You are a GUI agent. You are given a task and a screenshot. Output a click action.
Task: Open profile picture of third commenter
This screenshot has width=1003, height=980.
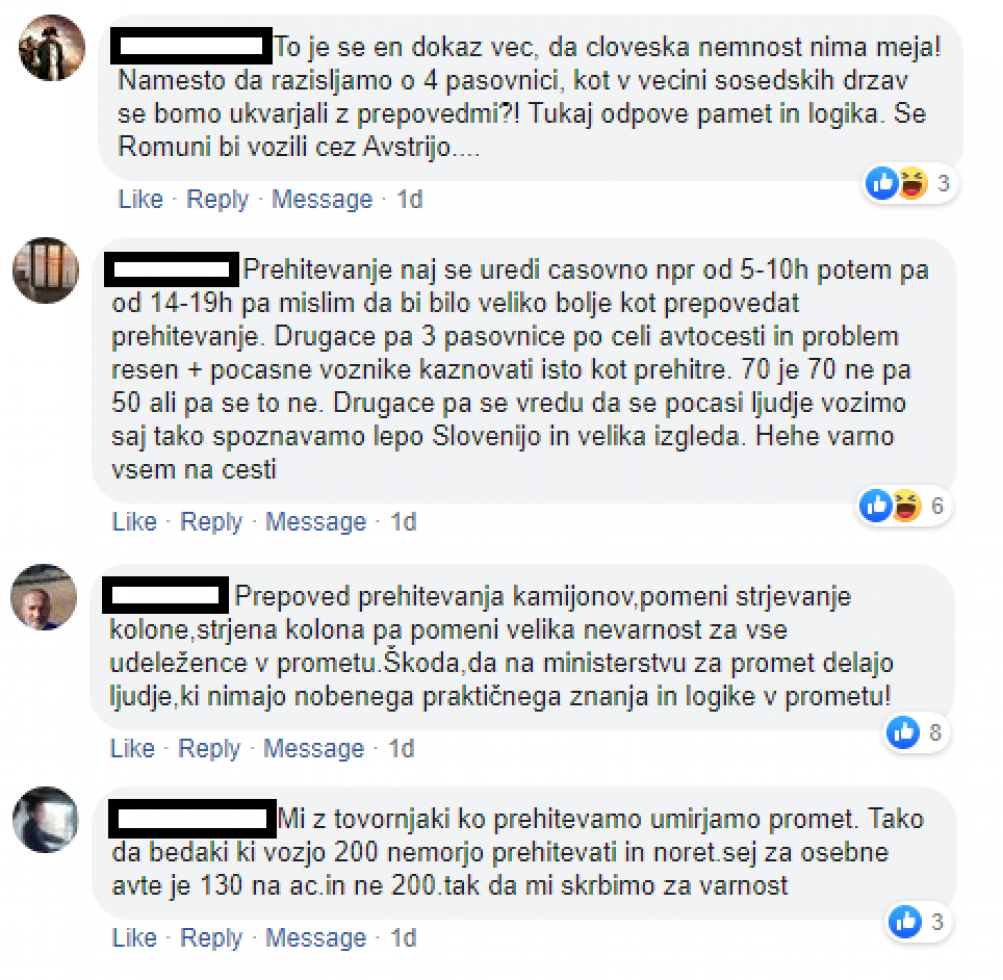(x=43, y=597)
